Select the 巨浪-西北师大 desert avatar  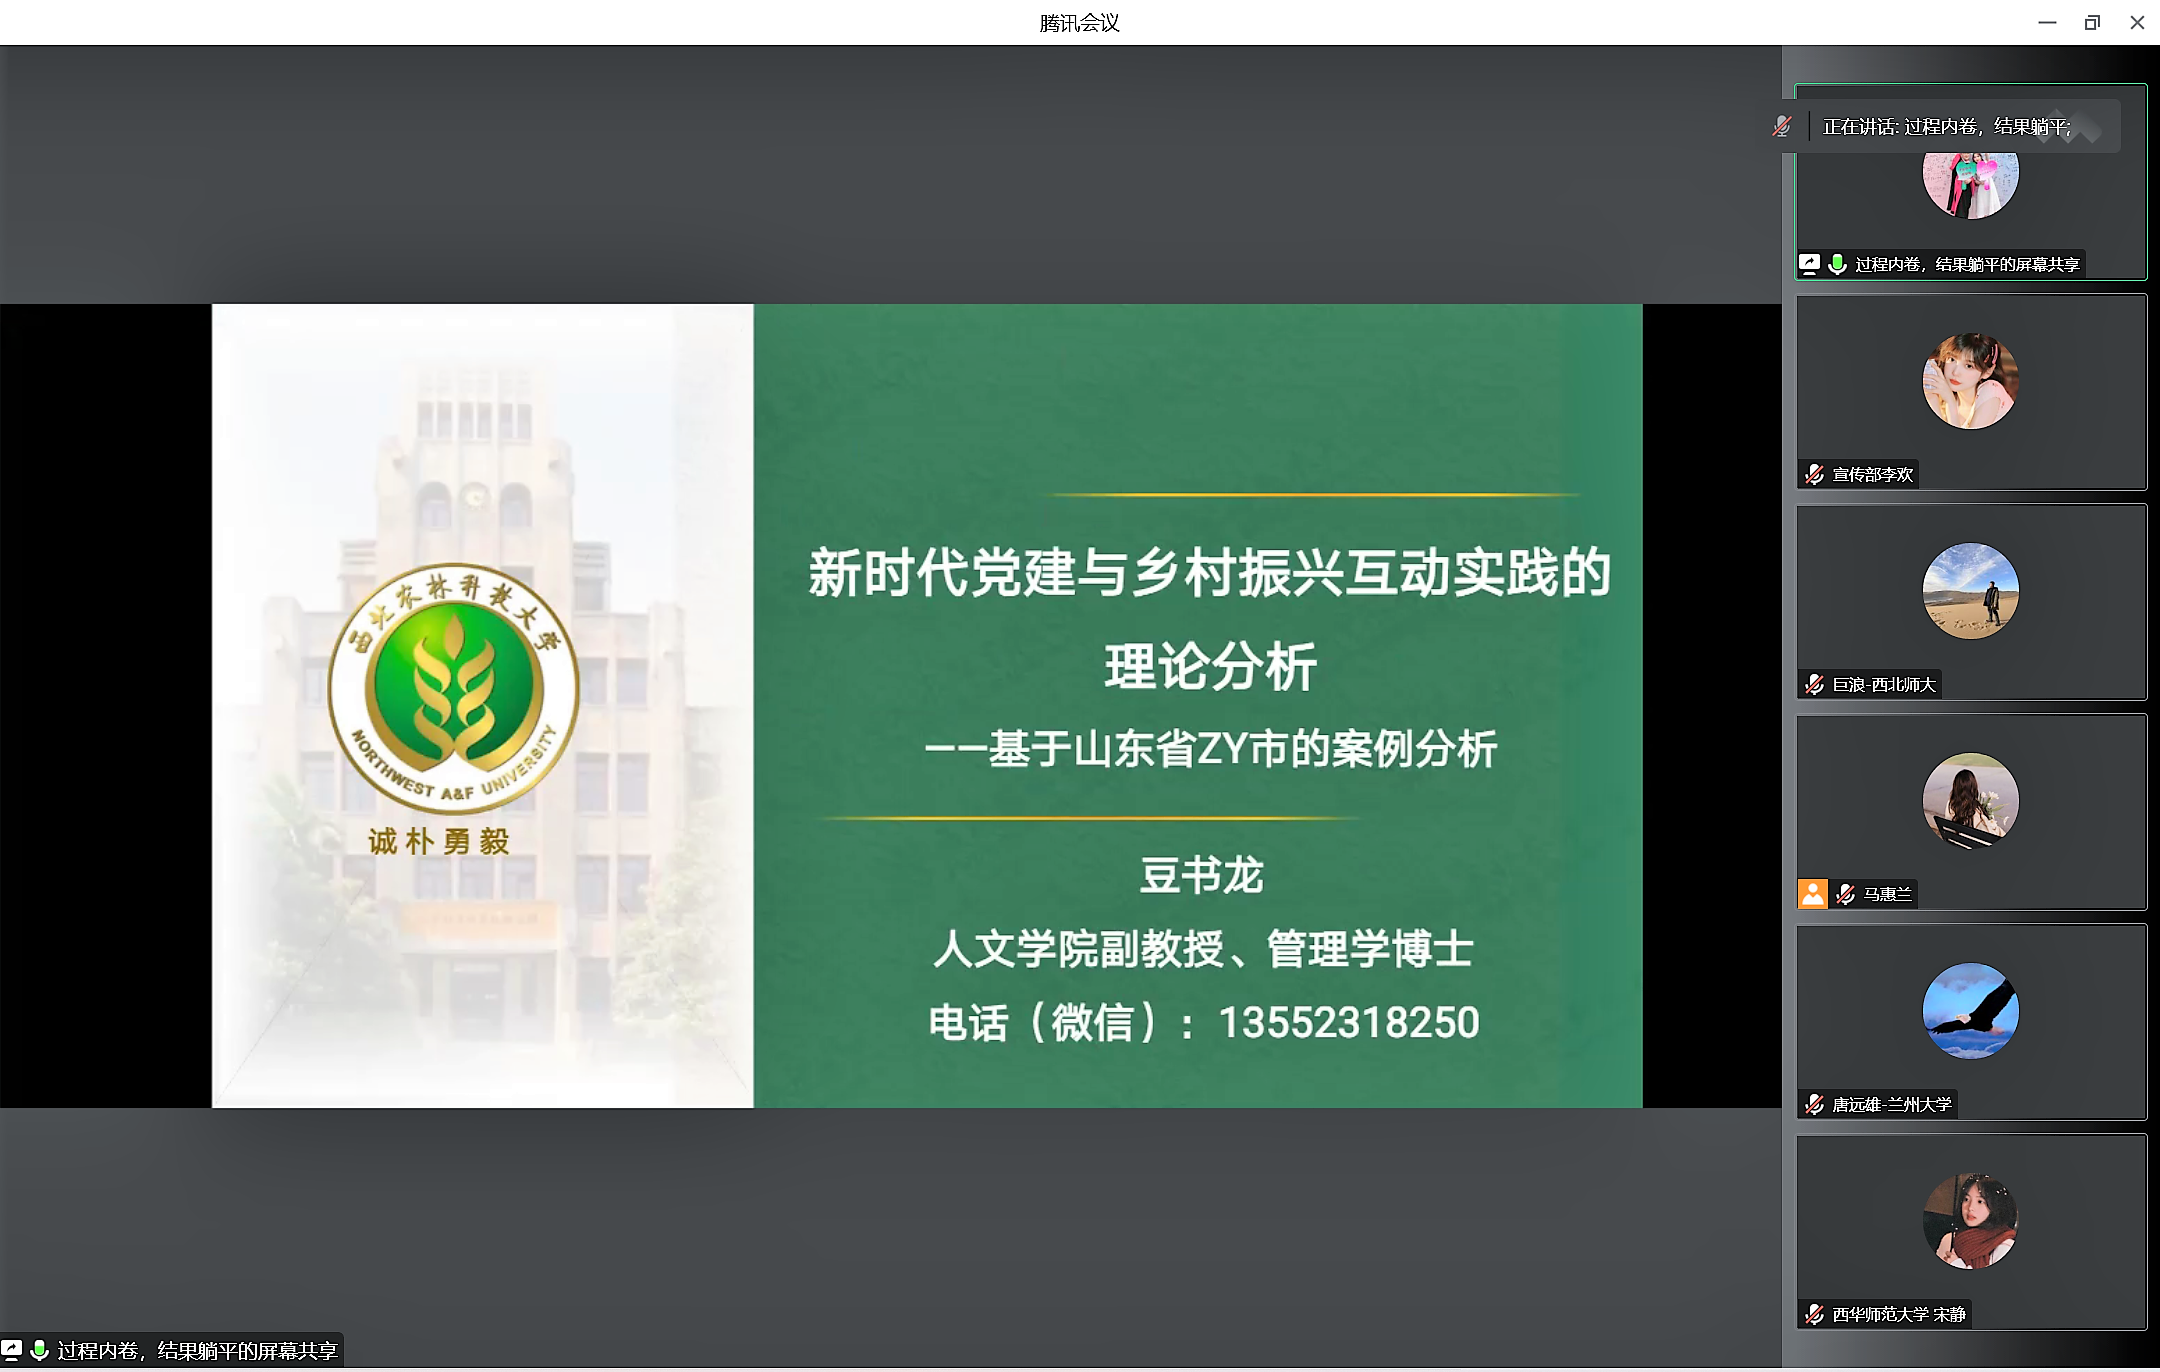(x=1970, y=591)
